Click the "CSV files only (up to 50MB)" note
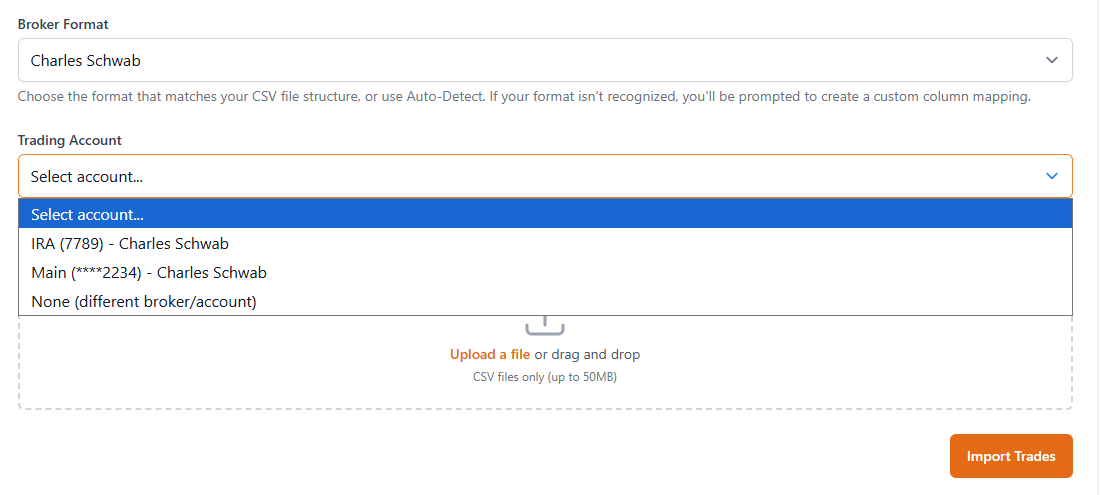Image resolution: width=1100 pixels, height=495 pixels. click(545, 377)
